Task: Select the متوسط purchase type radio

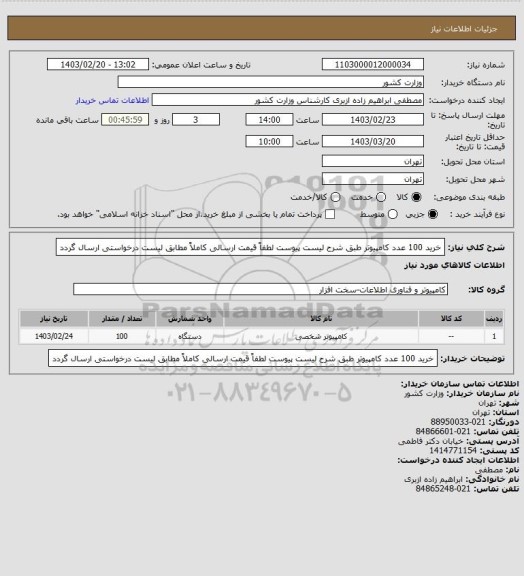Action: [393, 214]
